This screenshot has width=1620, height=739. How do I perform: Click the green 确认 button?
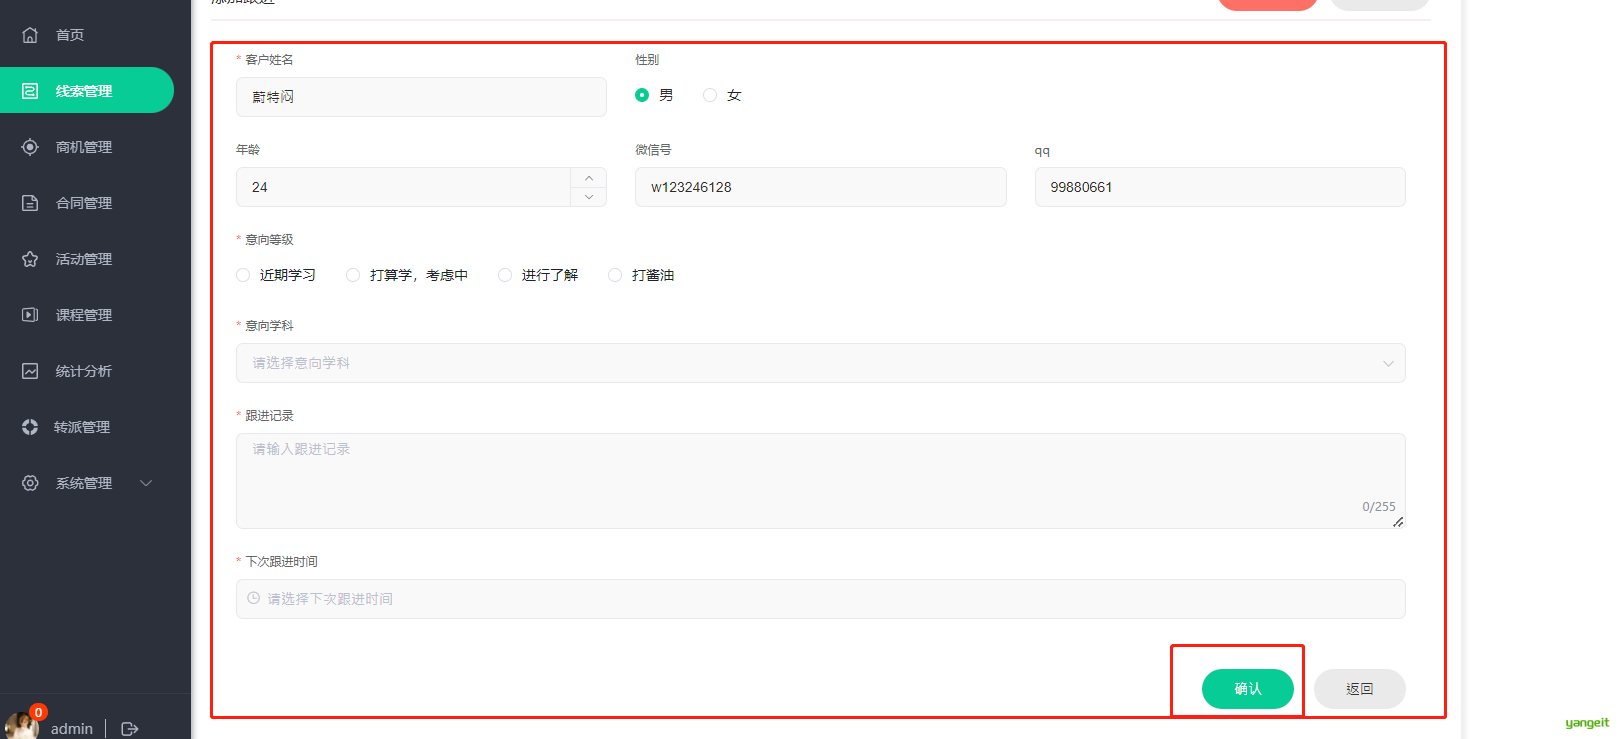pyautogui.click(x=1248, y=689)
